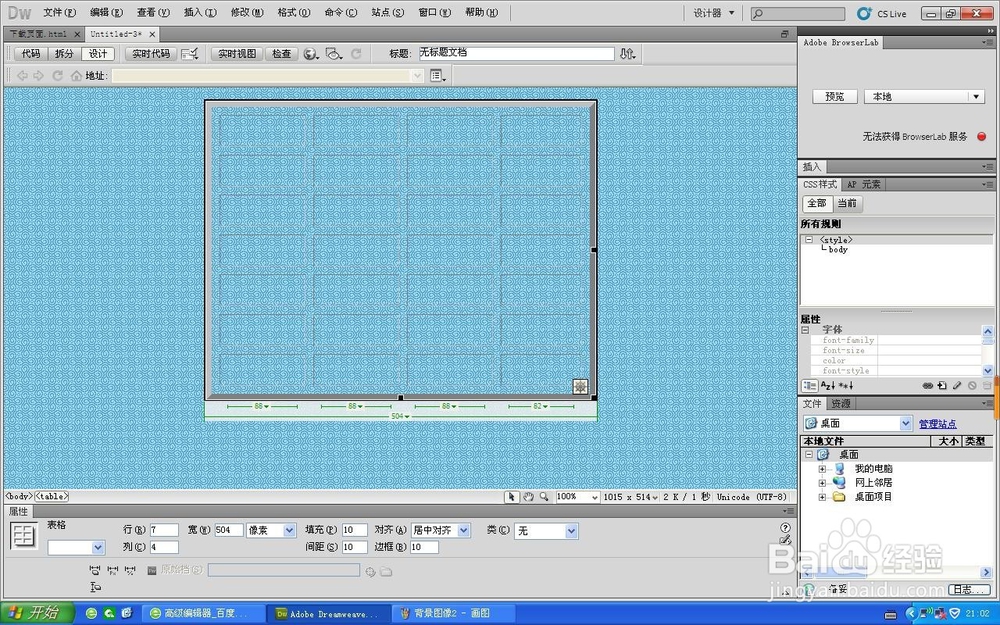The image size is (1000, 625).
Task: Open the table ID dropdown
Action: coord(76,547)
